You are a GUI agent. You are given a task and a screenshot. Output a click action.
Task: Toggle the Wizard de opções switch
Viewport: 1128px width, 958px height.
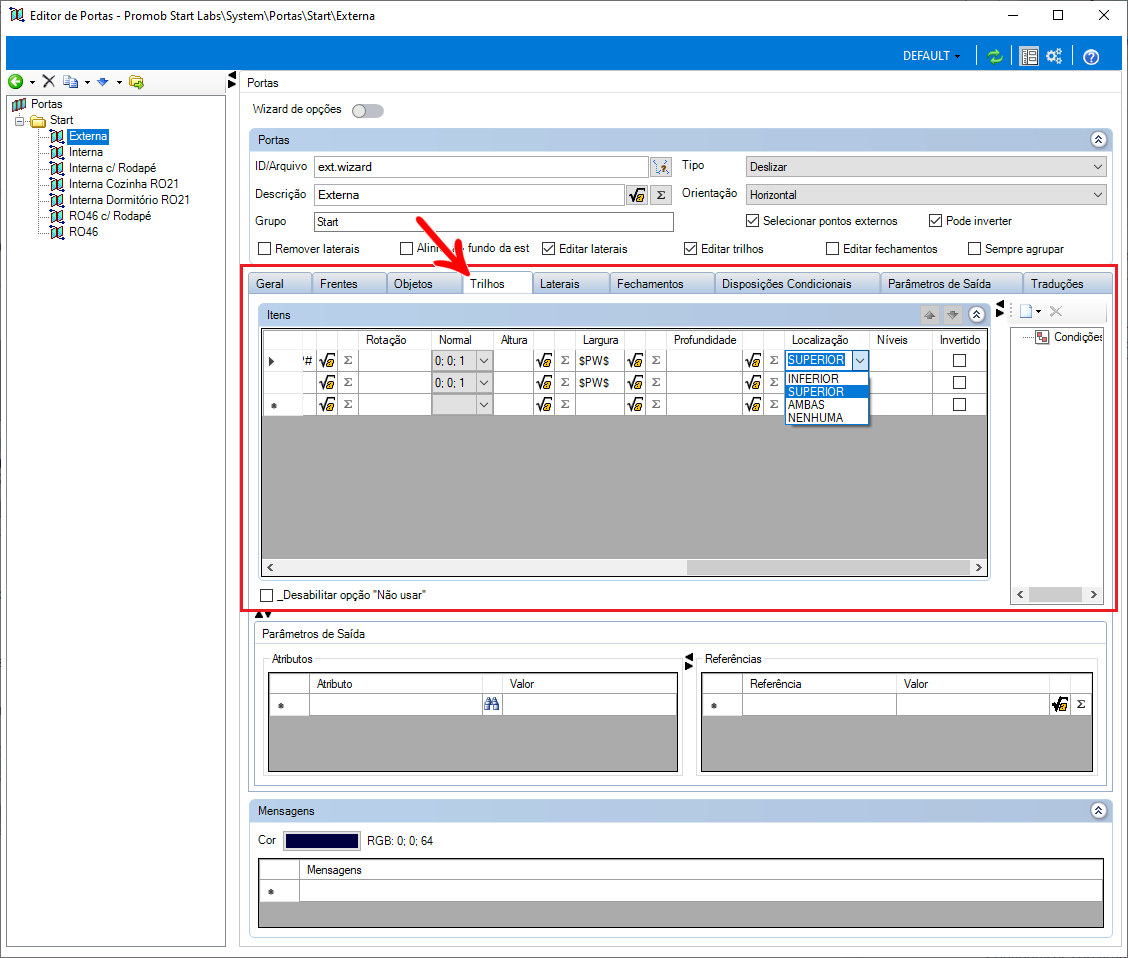tap(368, 111)
